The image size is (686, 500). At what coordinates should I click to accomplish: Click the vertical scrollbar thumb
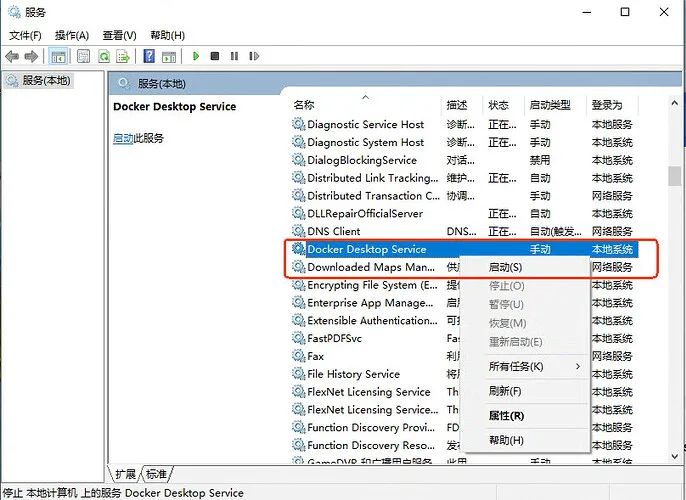coord(675,176)
